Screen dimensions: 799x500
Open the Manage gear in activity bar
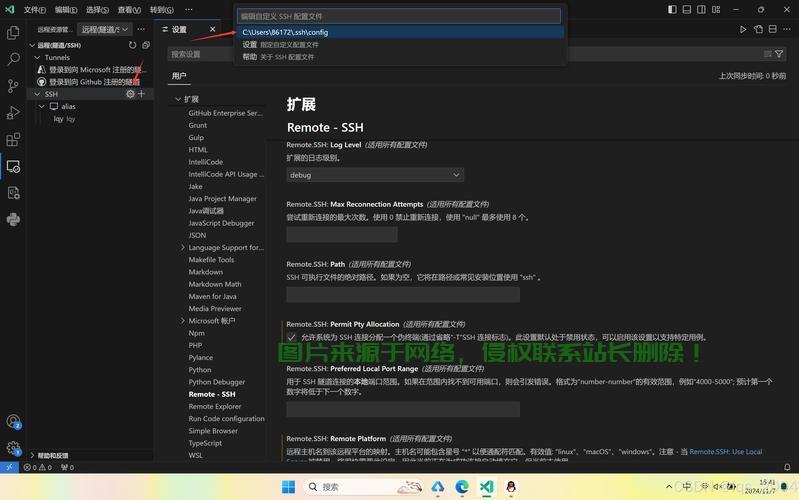pos(13,448)
